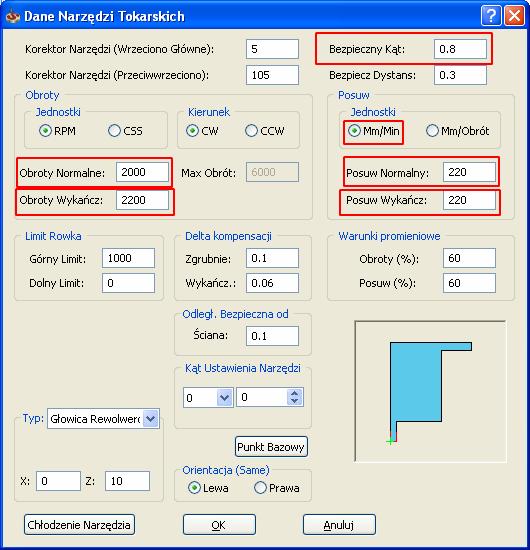
Task: Focus the Górny Limit field
Action: point(128,258)
